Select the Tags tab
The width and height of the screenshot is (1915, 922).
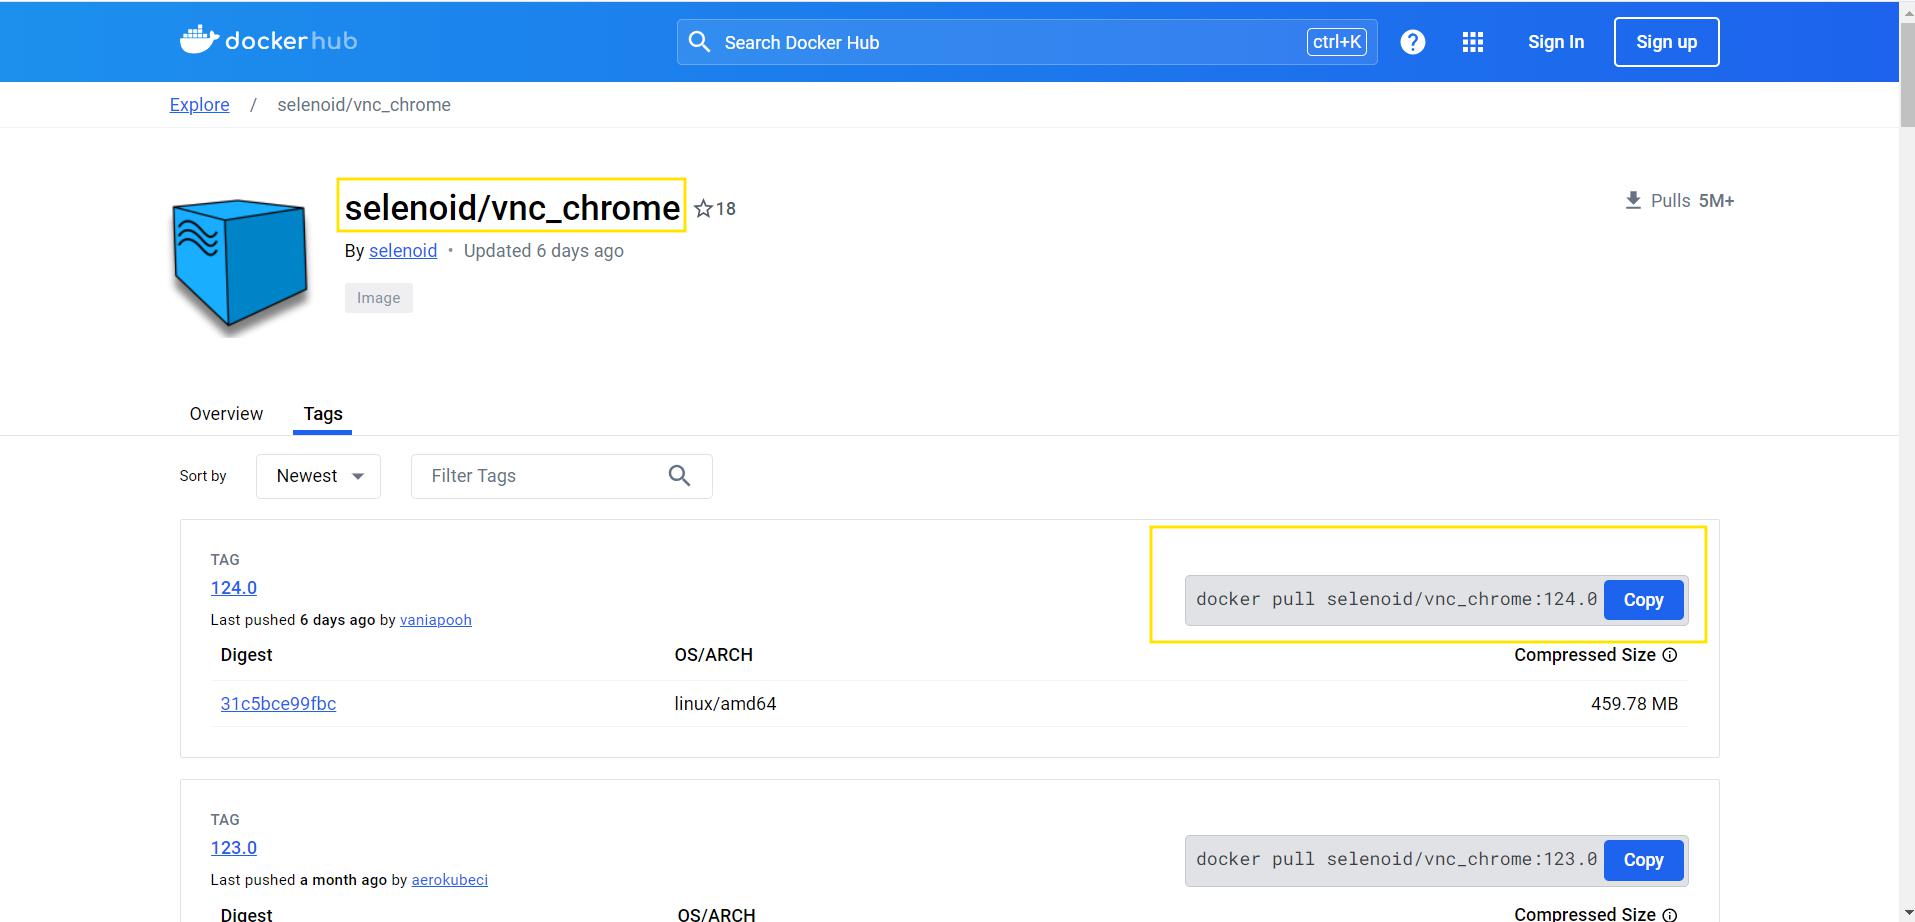coord(323,414)
